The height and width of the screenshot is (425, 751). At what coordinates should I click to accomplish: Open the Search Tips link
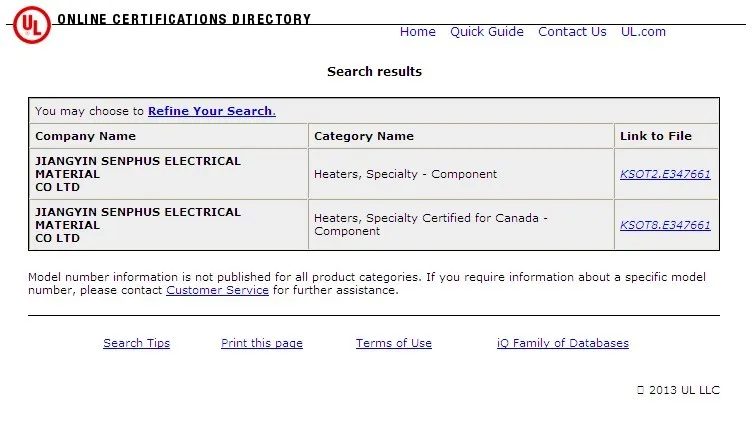[x=136, y=343]
